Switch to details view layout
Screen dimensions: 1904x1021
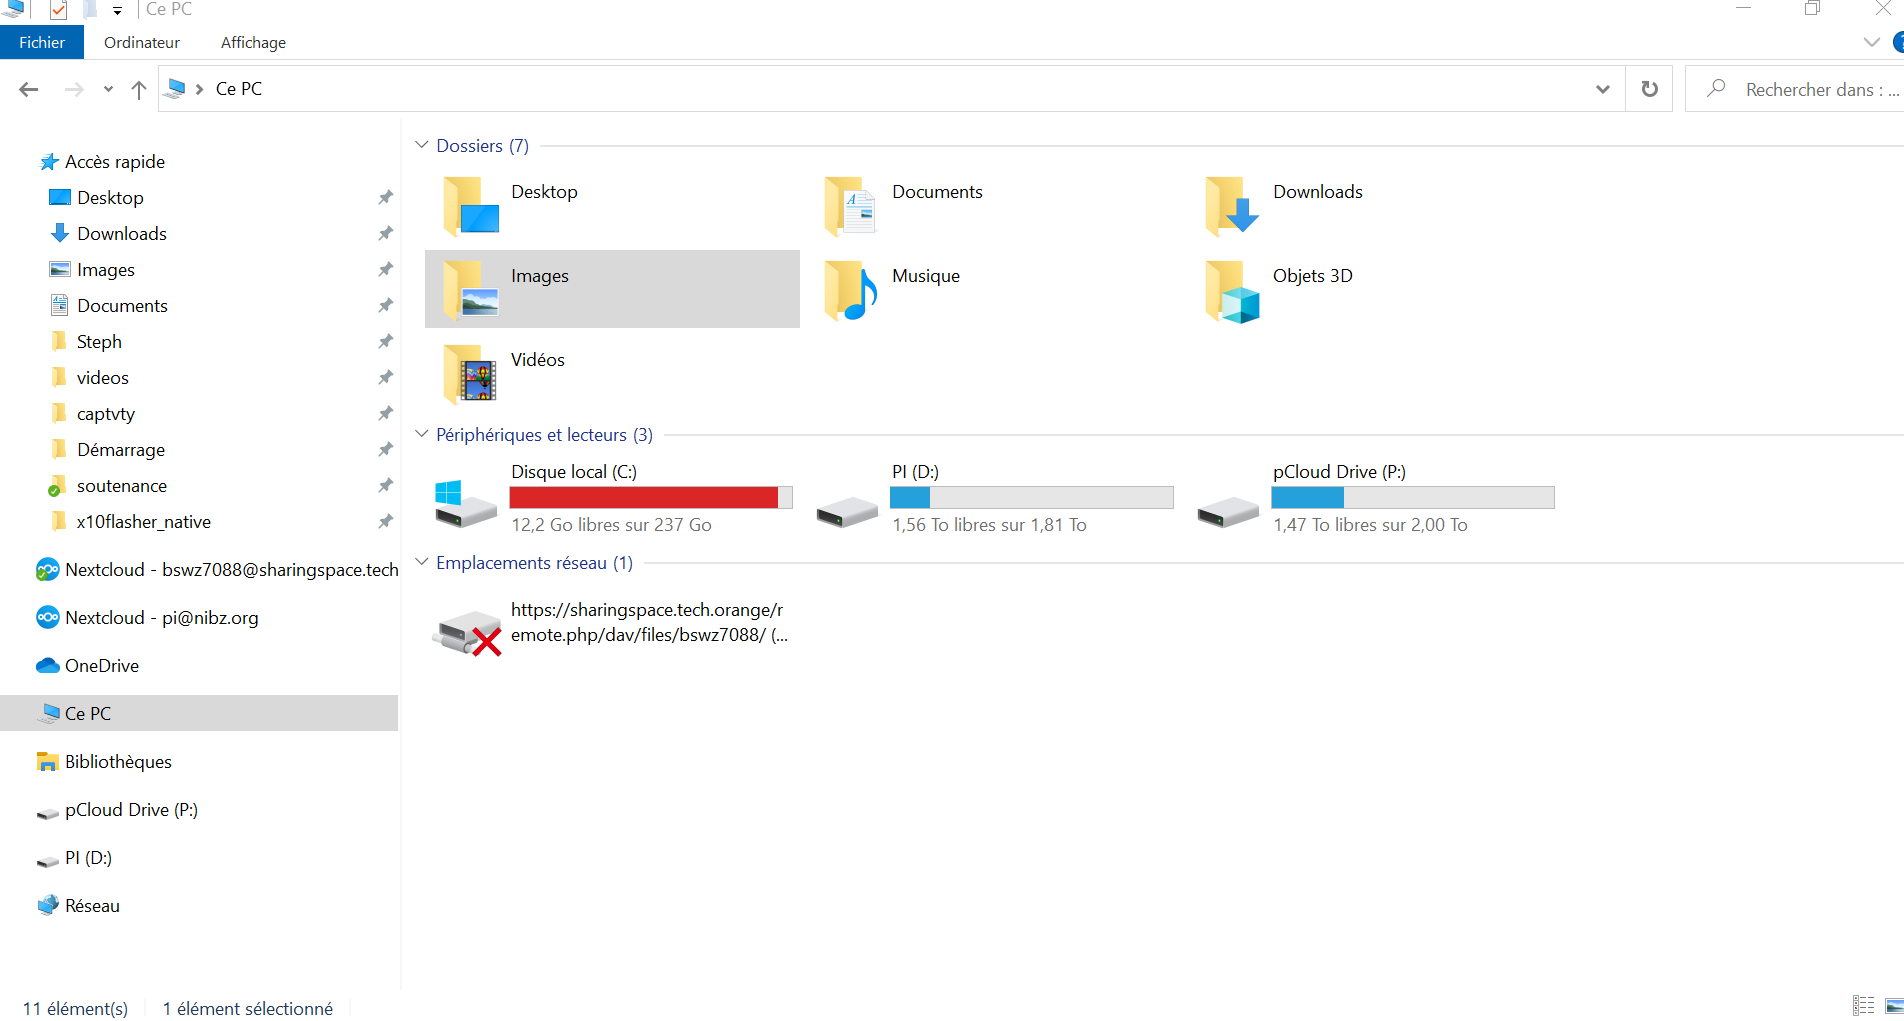pos(1863,1006)
